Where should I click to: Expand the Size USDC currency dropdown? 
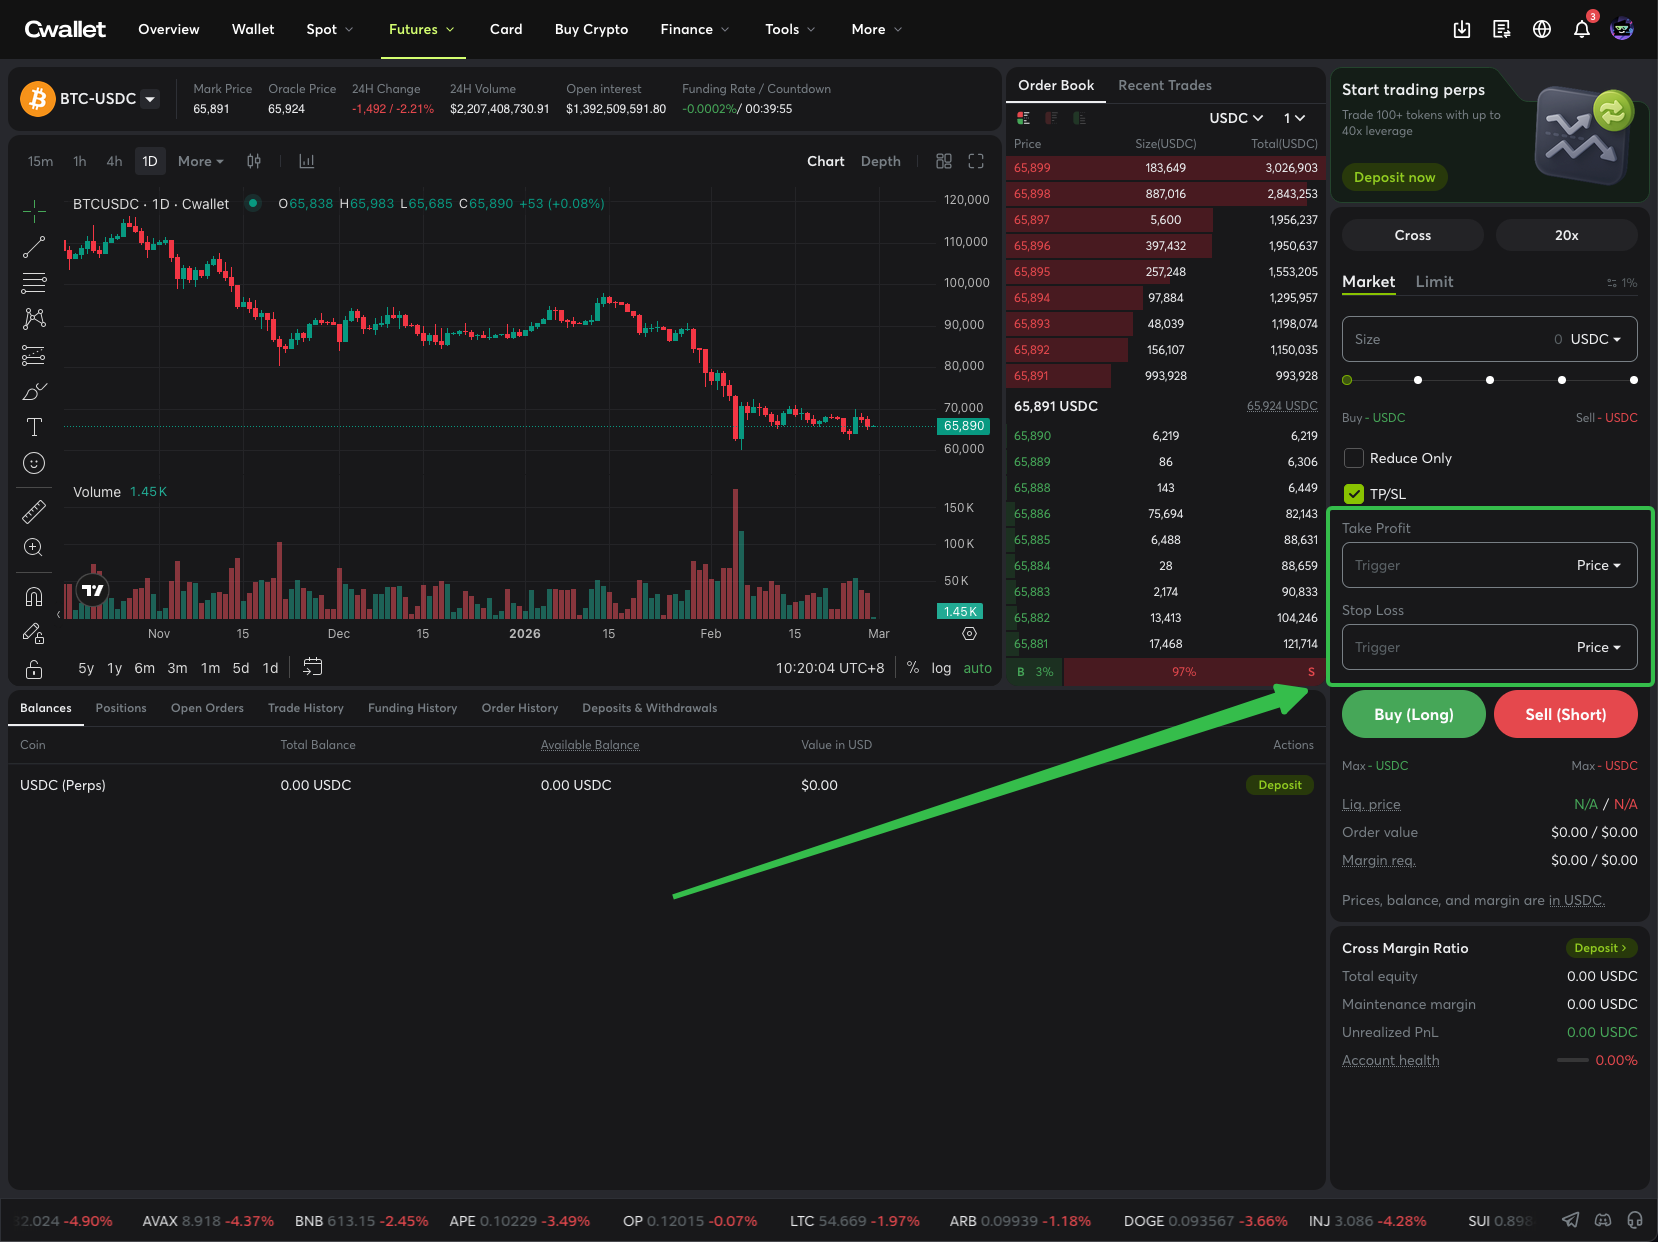pos(1595,339)
